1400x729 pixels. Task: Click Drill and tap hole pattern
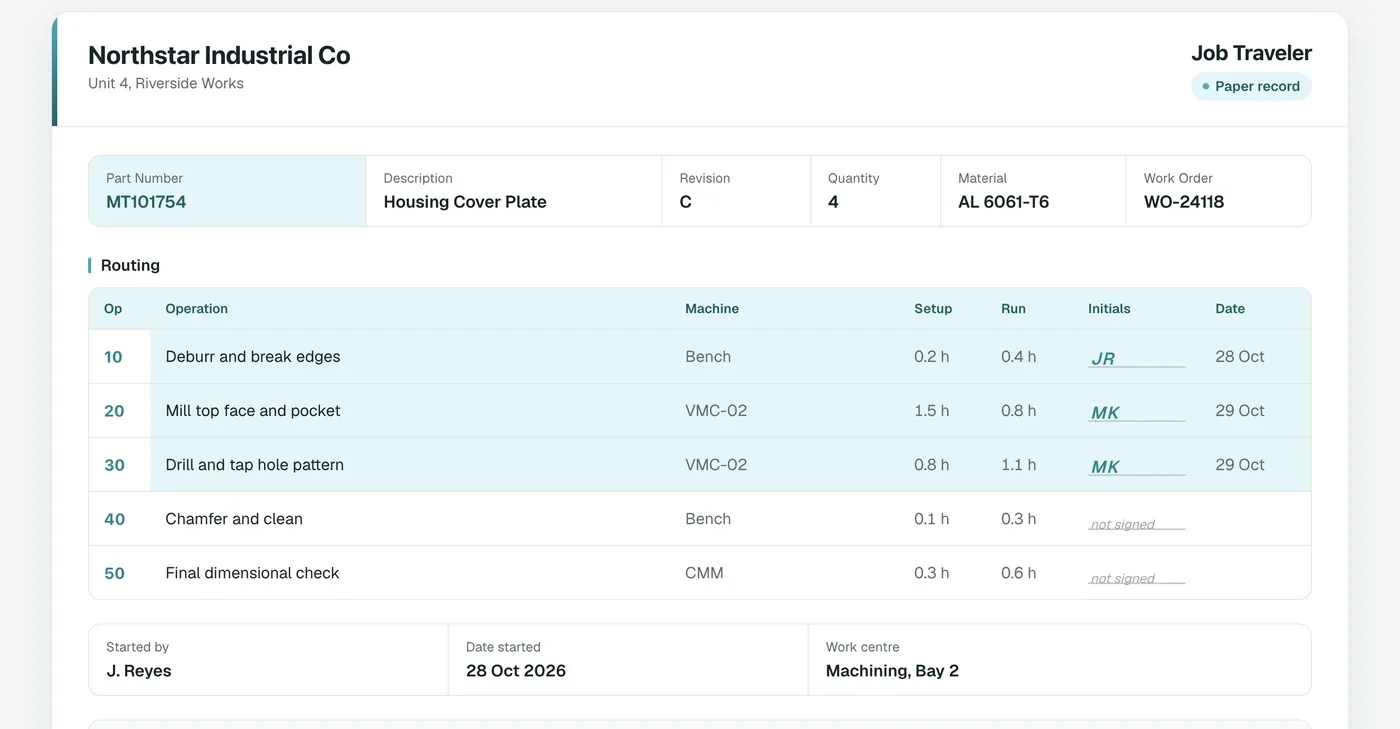tap(254, 465)
